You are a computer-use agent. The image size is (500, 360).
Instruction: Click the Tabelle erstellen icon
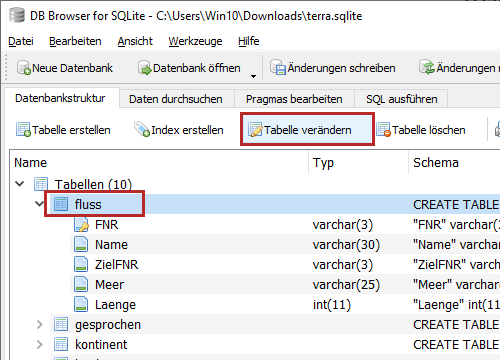point(23,130)
